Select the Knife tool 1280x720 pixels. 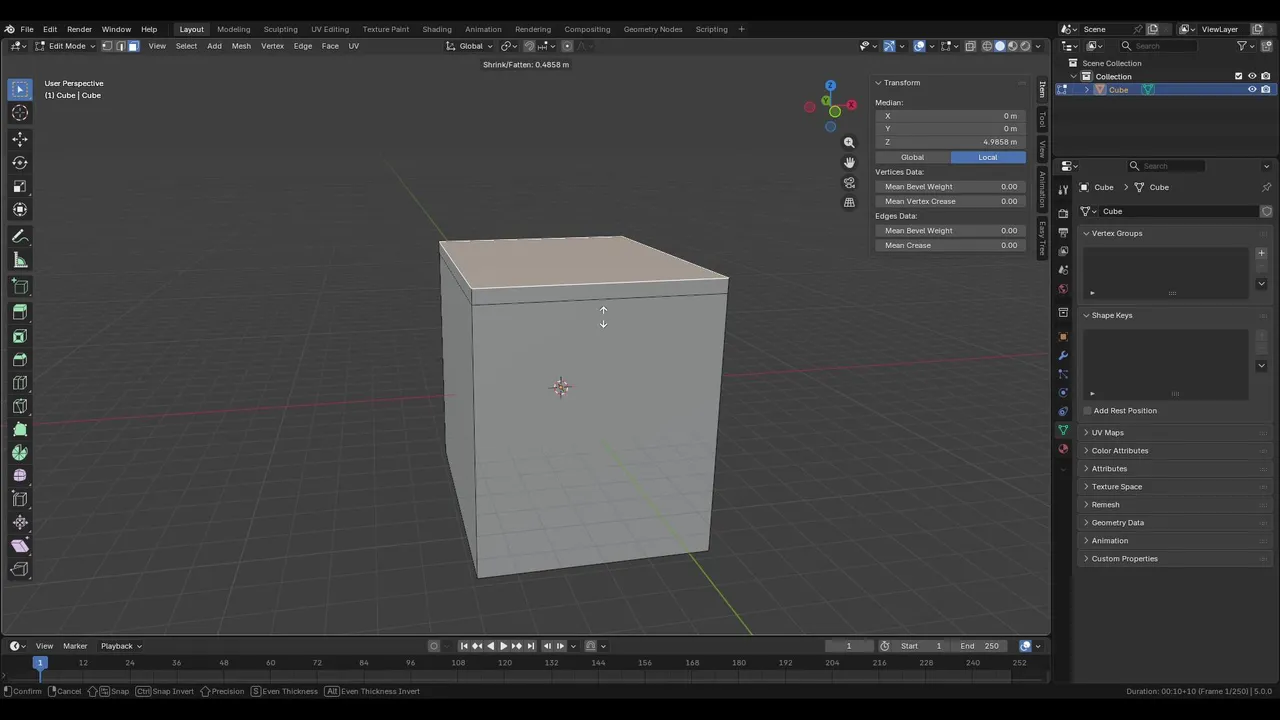pos(20,406)
